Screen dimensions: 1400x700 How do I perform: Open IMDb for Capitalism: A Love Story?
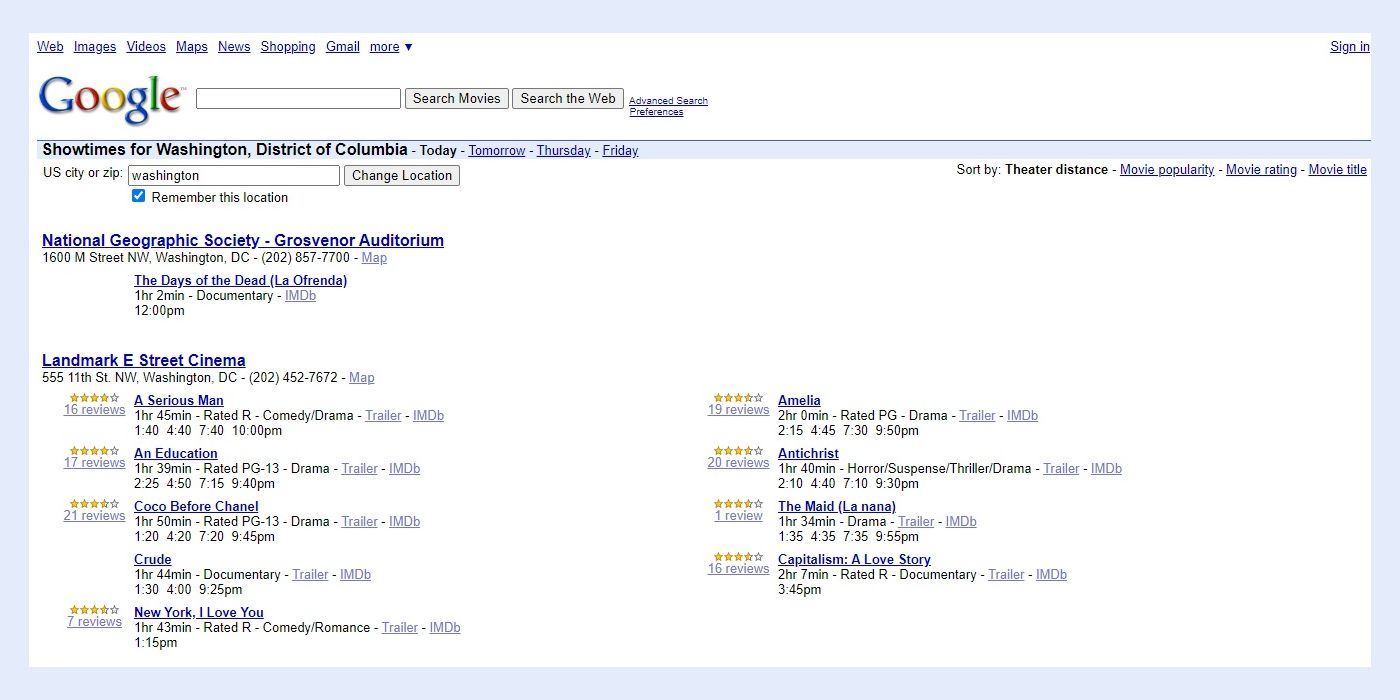tap(1051, 575)
